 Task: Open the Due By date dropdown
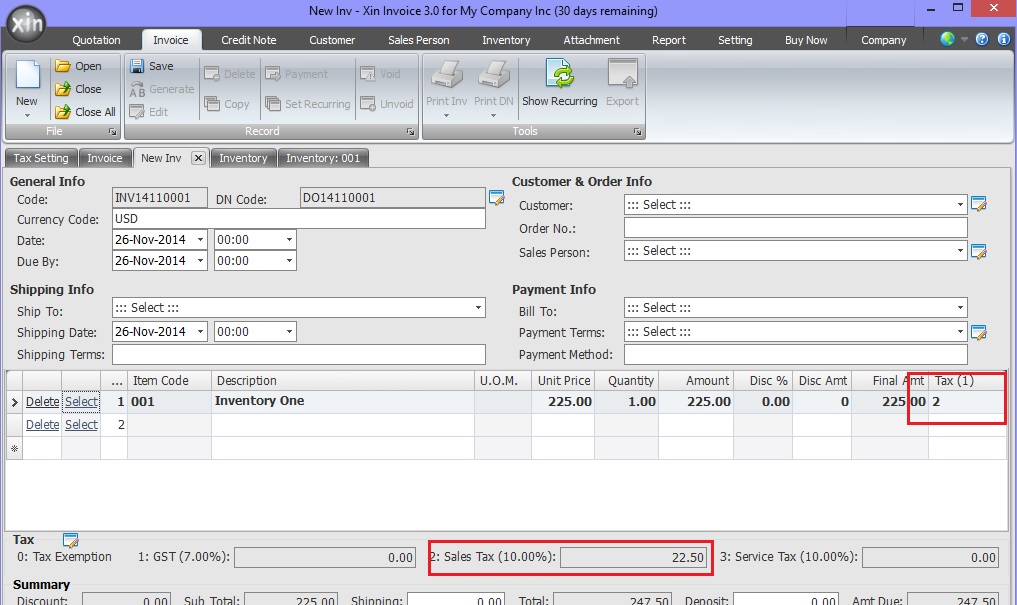point(200,261)
